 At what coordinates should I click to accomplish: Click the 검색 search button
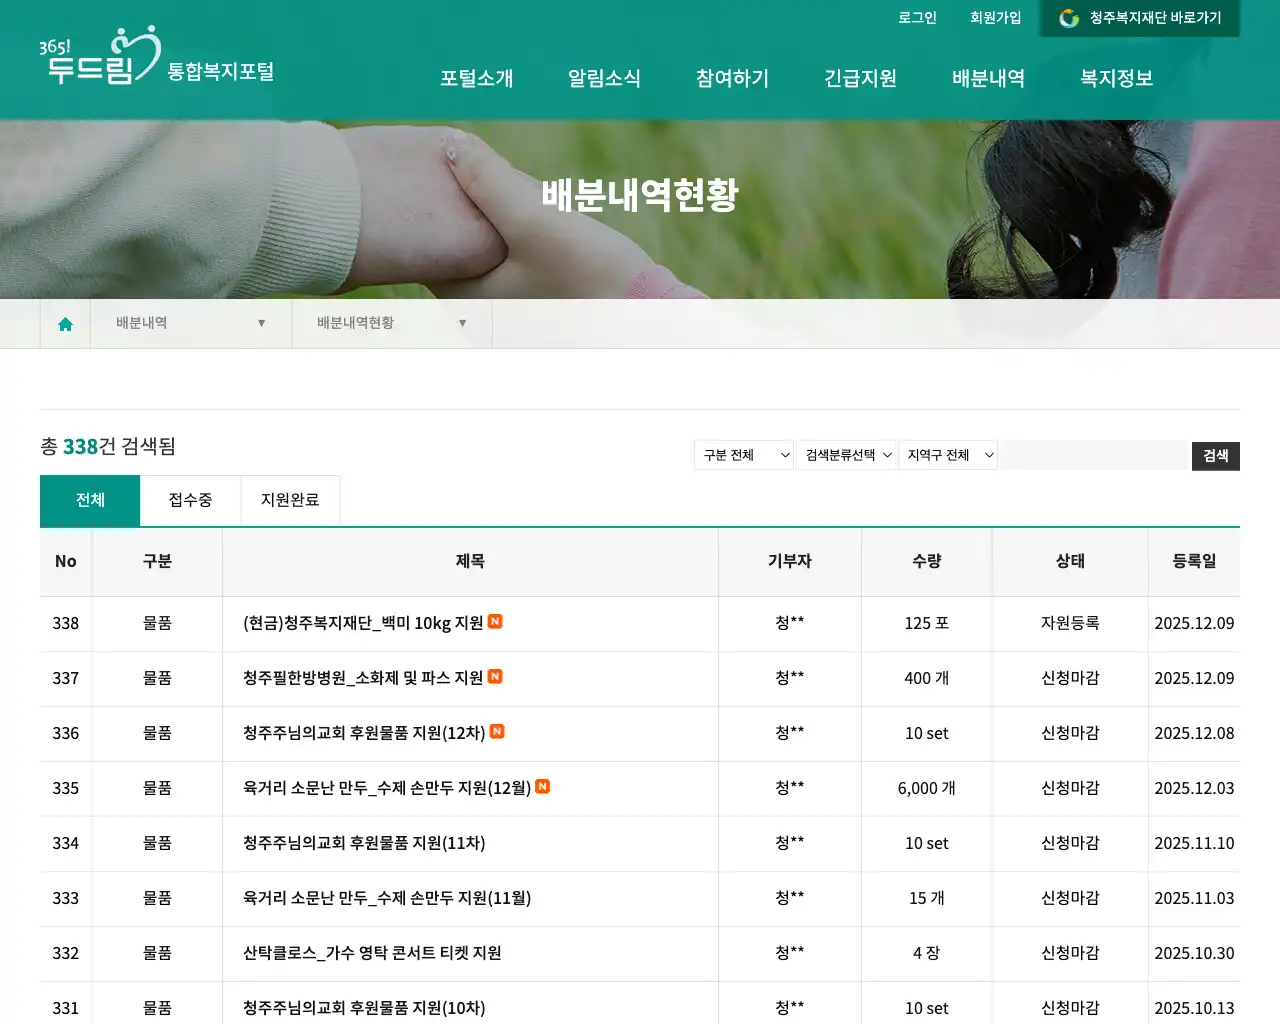tap(1215, 455)
